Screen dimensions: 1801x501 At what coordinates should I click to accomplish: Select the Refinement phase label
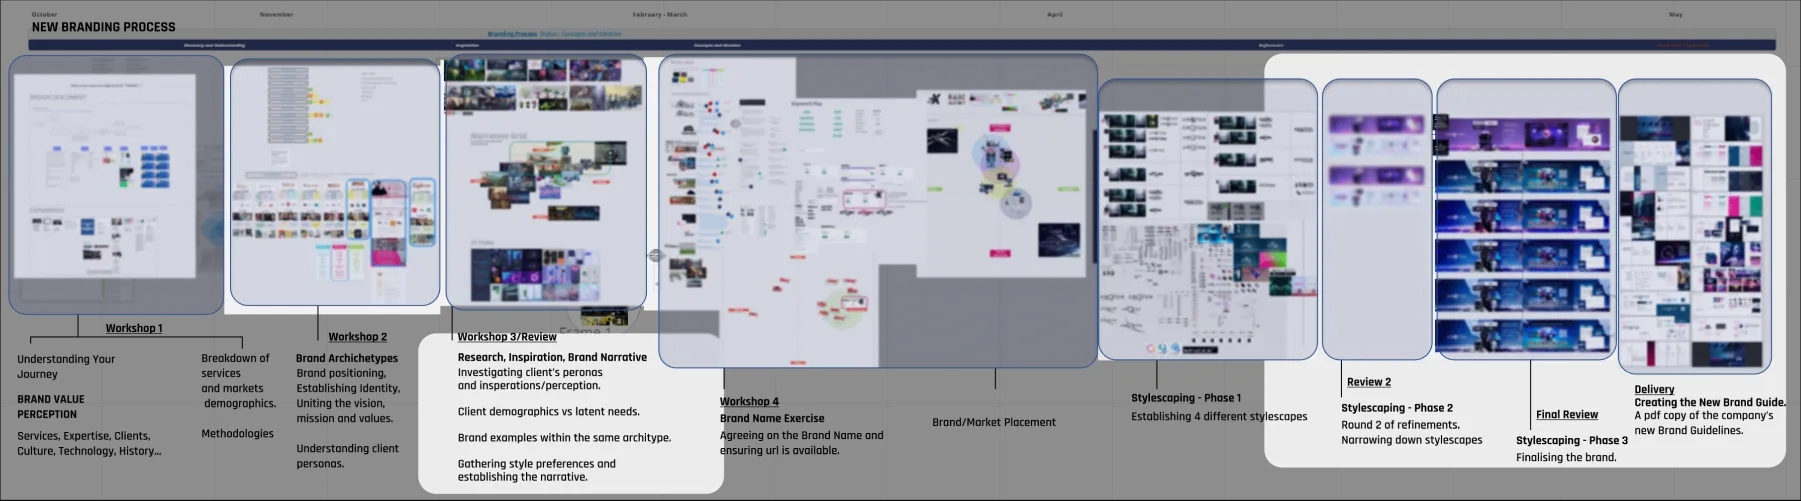click(x=1271, y=45)
